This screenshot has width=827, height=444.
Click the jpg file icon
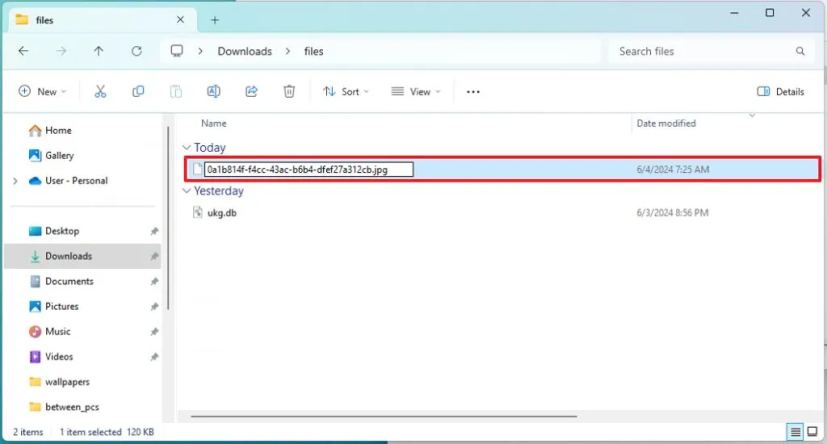(197, 169)
